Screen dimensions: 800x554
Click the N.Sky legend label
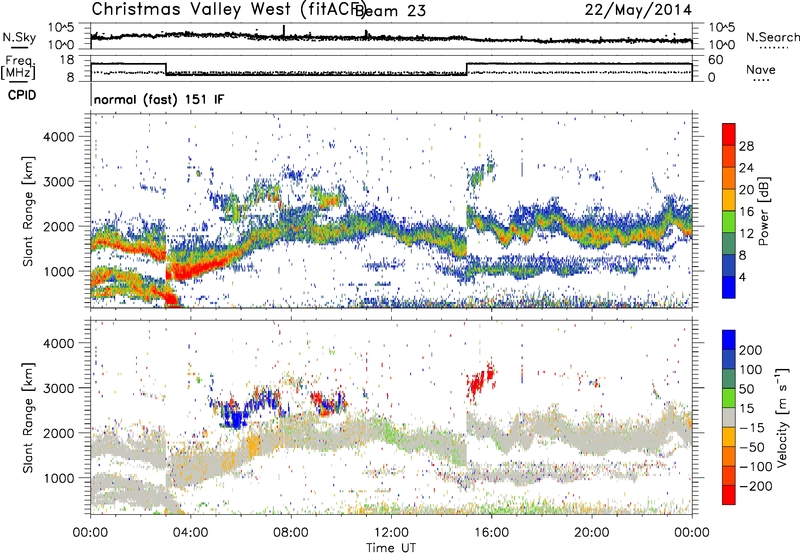pyautogui.click(x=19, y=37)
